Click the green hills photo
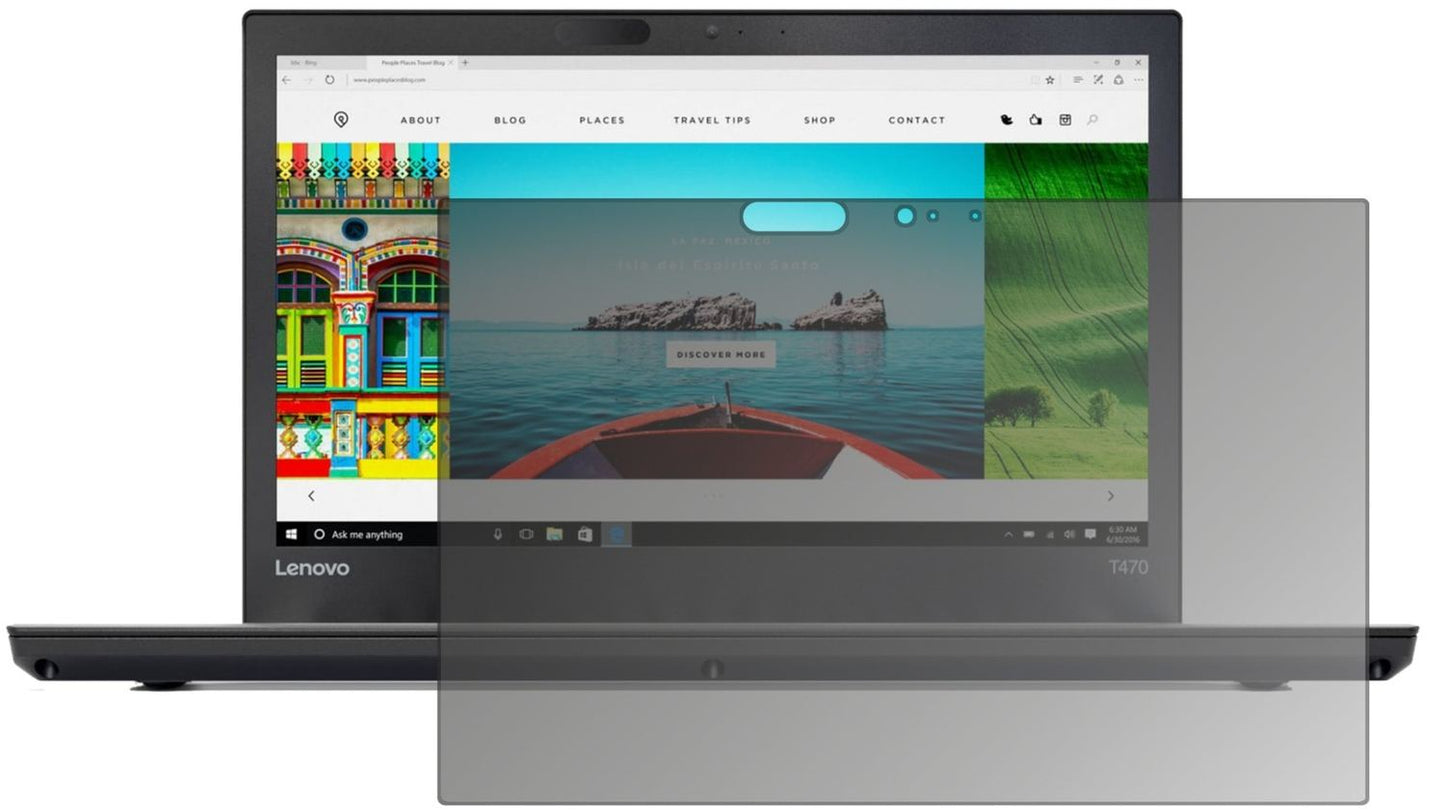Screen dimensions: 1445x810 point(1066,310)
